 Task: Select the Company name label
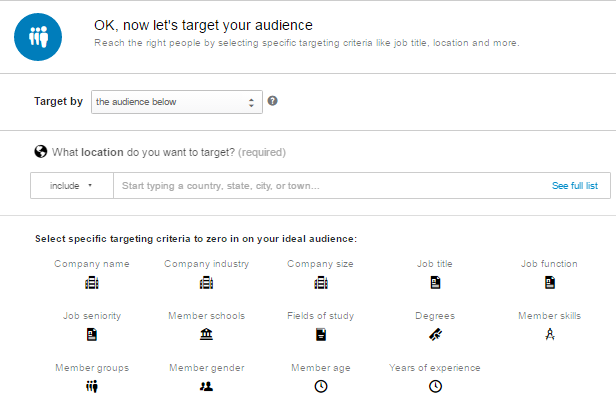[x=92, y=264]
